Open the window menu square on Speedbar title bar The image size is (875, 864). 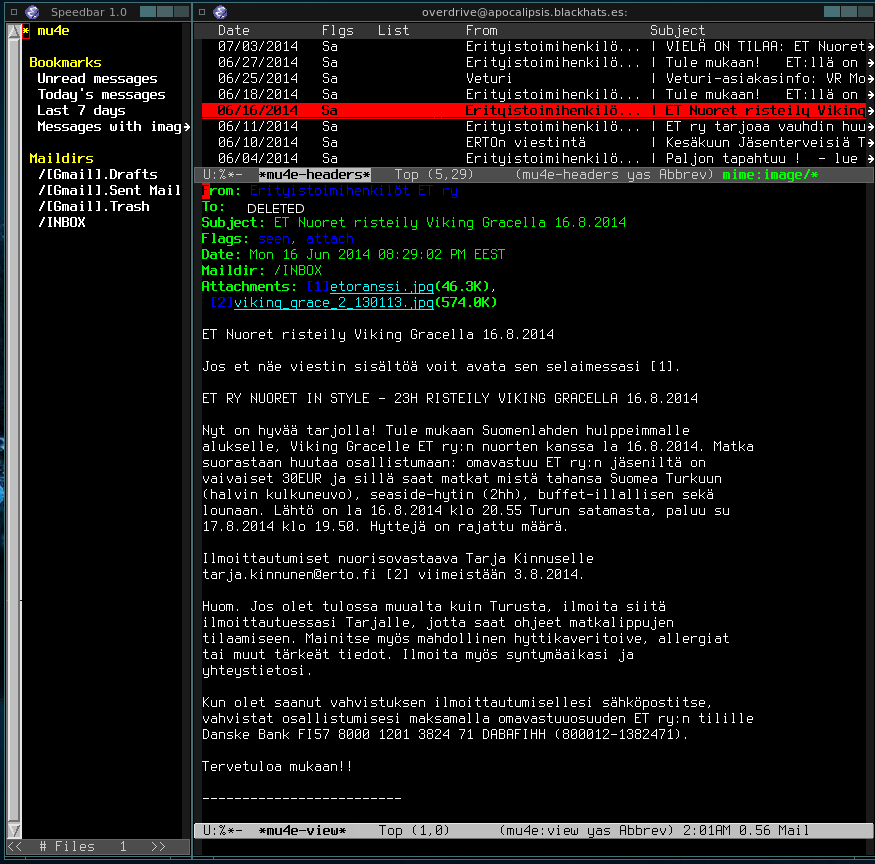[14, 12]
